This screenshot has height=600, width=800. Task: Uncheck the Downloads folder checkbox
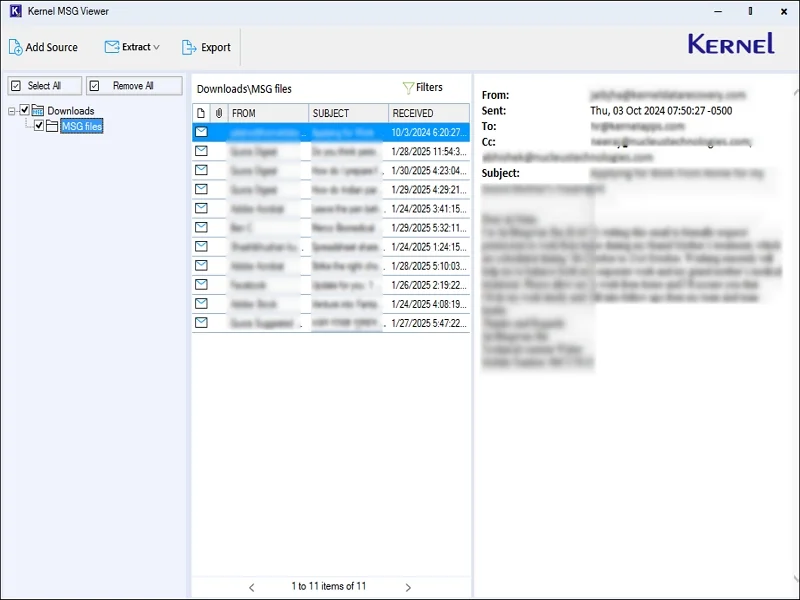pos(23,110)
